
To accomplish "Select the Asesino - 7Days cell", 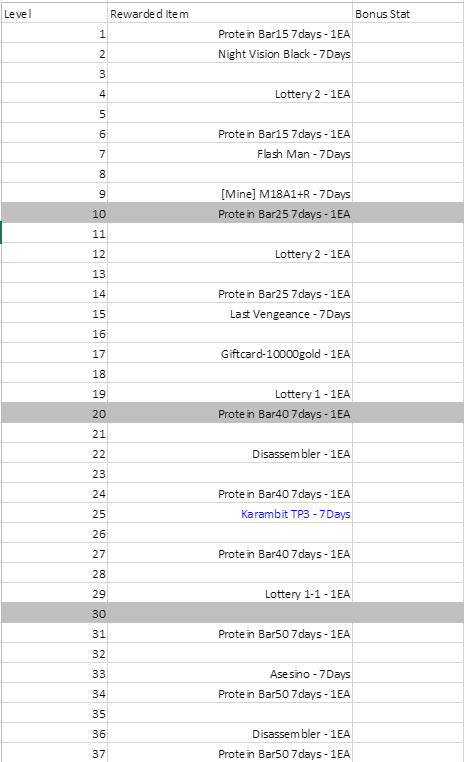I will coord(230,674).
